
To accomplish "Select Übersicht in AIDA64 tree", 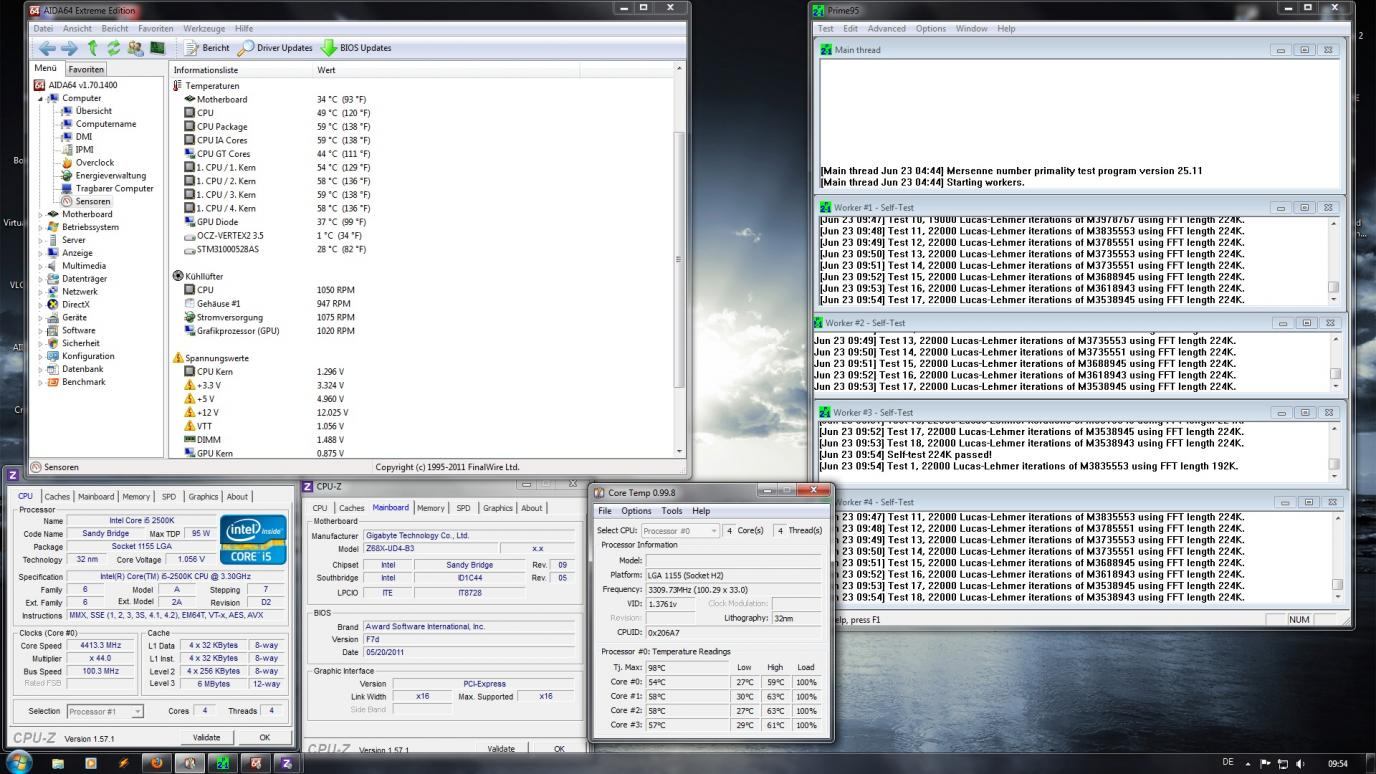I will [93, 111].
